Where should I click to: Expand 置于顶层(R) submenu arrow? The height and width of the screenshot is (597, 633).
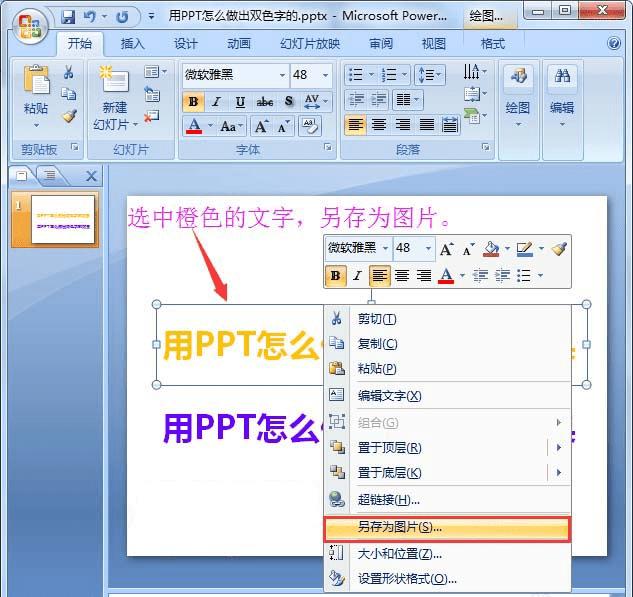coord(559,447)
